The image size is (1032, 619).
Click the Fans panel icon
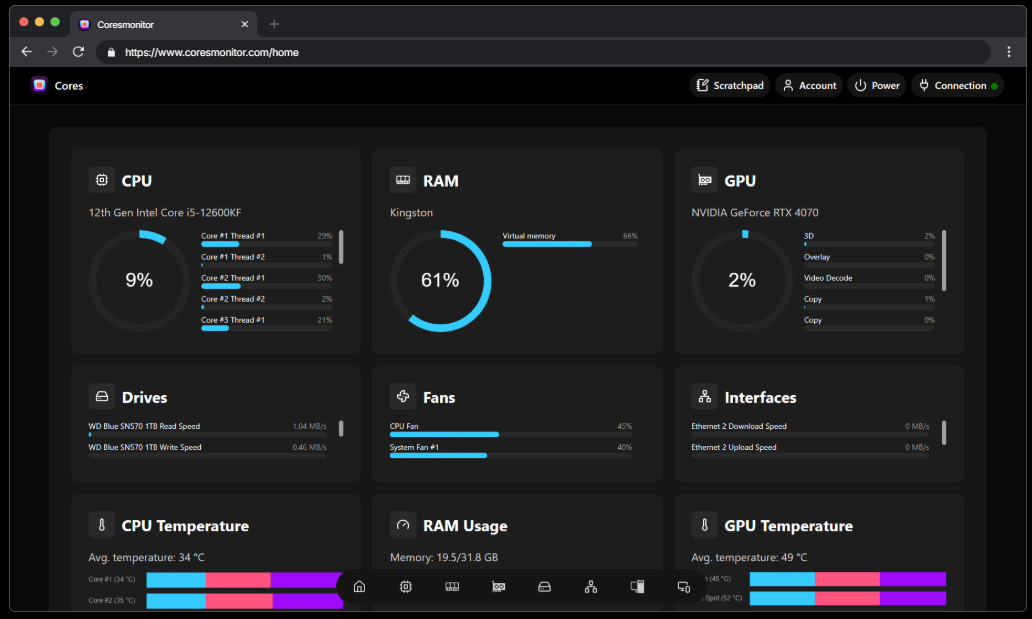[401, 396]
